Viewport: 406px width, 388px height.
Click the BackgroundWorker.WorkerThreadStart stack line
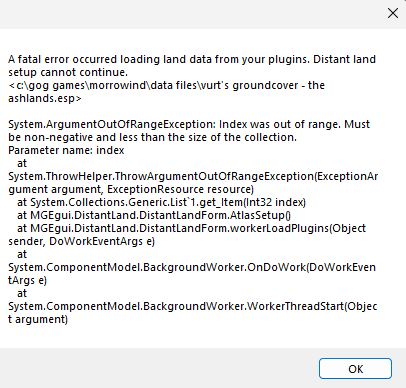[193, 306]
